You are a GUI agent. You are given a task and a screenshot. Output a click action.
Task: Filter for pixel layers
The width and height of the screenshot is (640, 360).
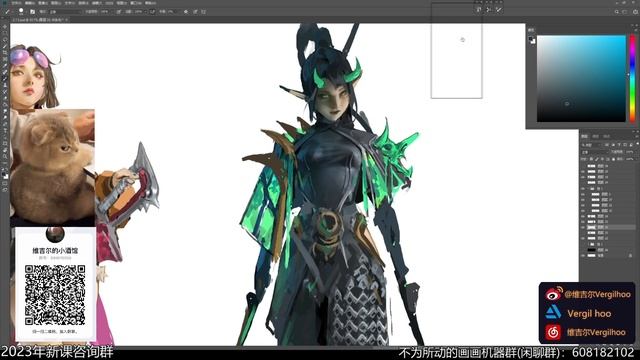[x=606, y=144]
